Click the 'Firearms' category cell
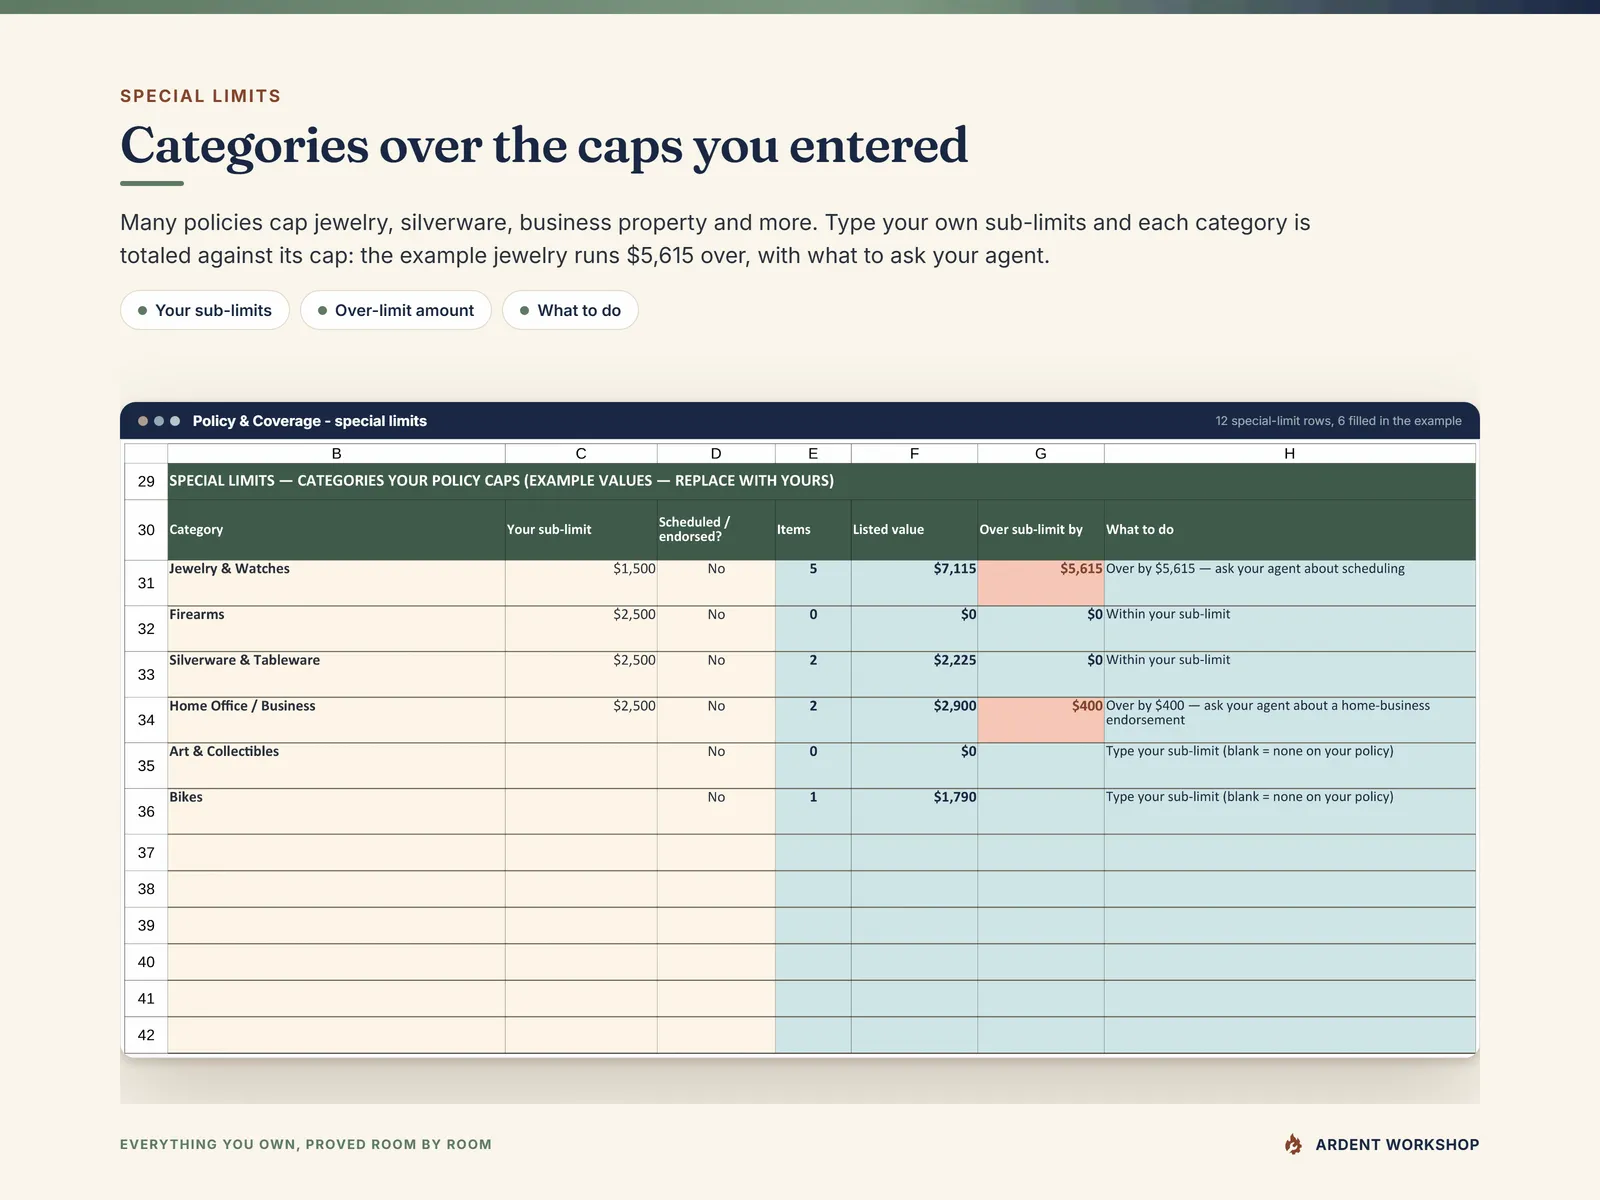Screen dimensions: 1600x1200 (336, 629)
